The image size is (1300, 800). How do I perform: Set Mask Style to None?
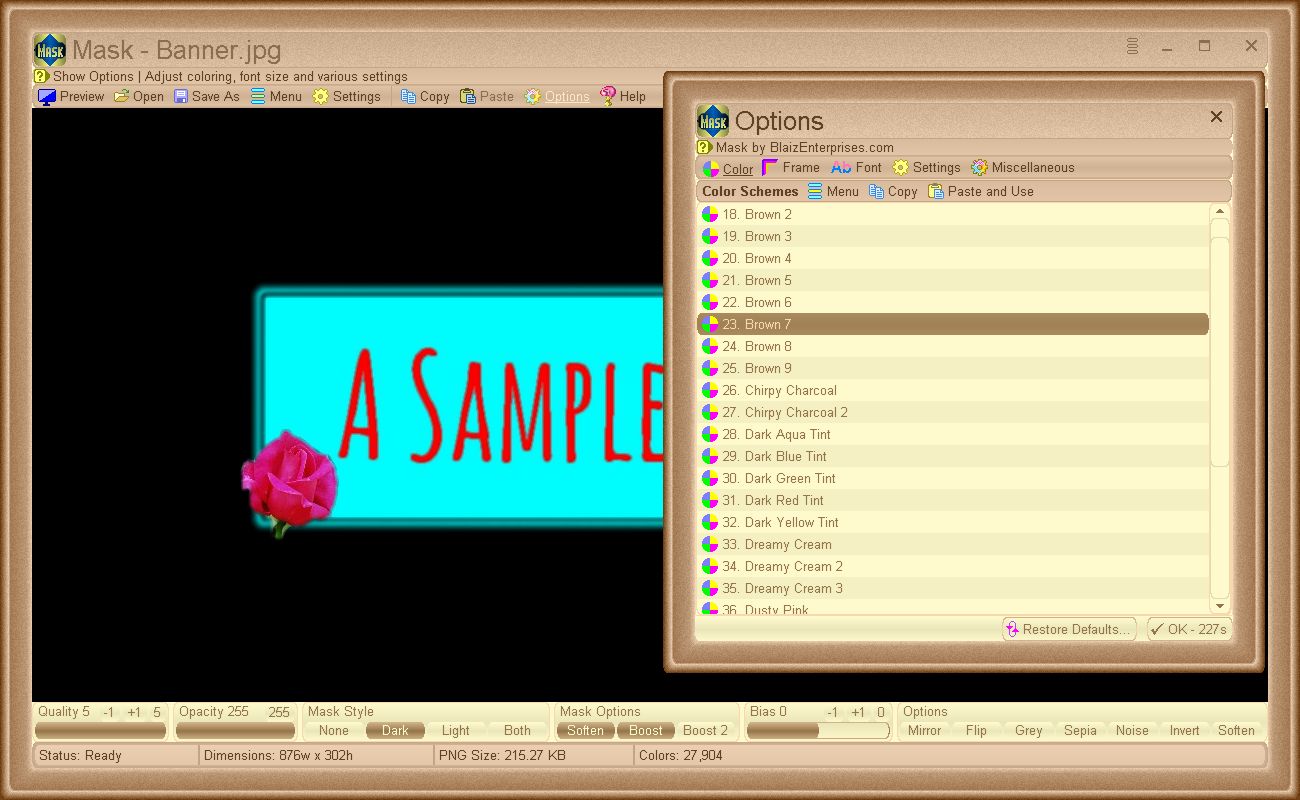(x=334, y=731)
